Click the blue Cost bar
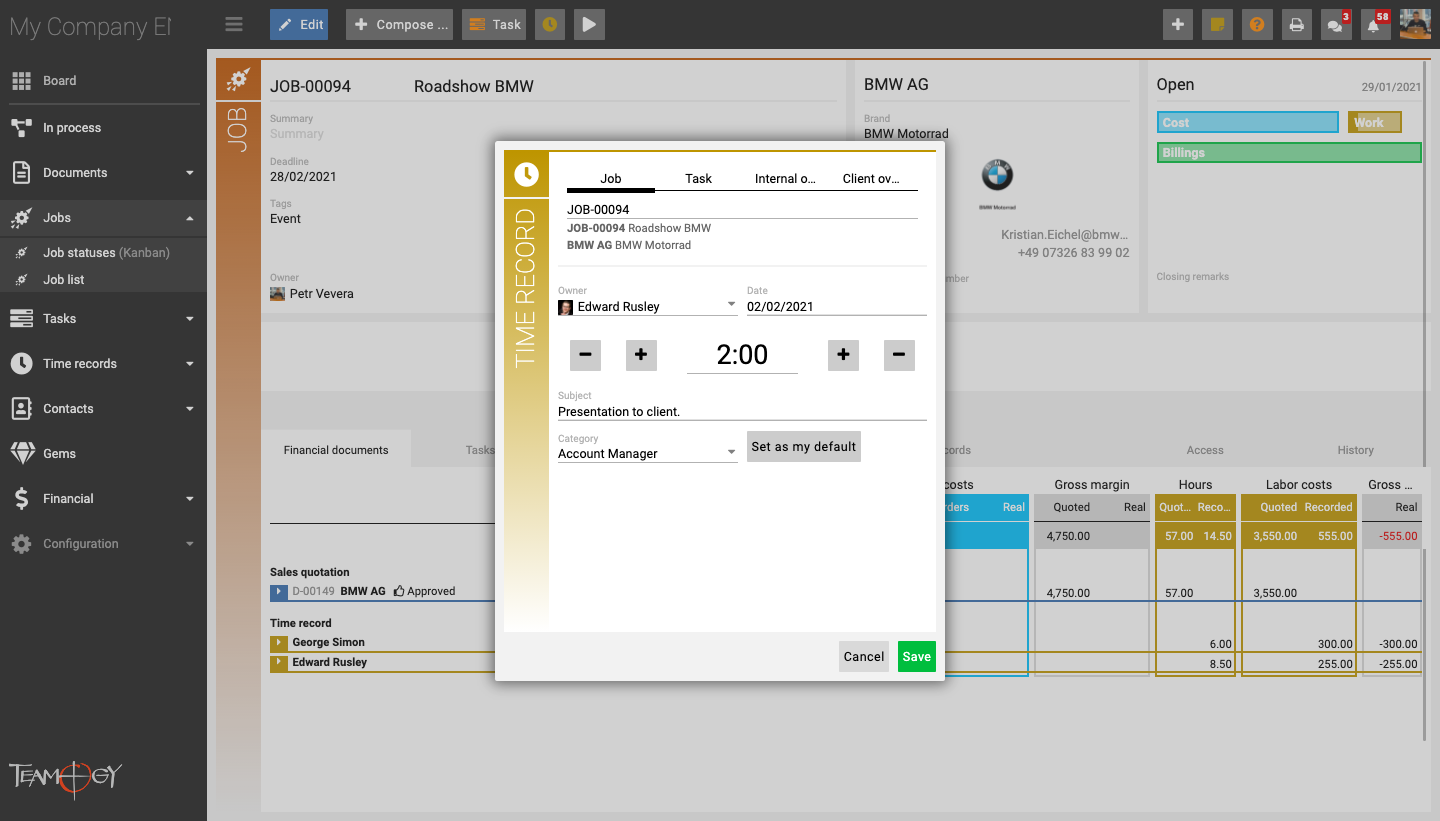 (1248, 122)
